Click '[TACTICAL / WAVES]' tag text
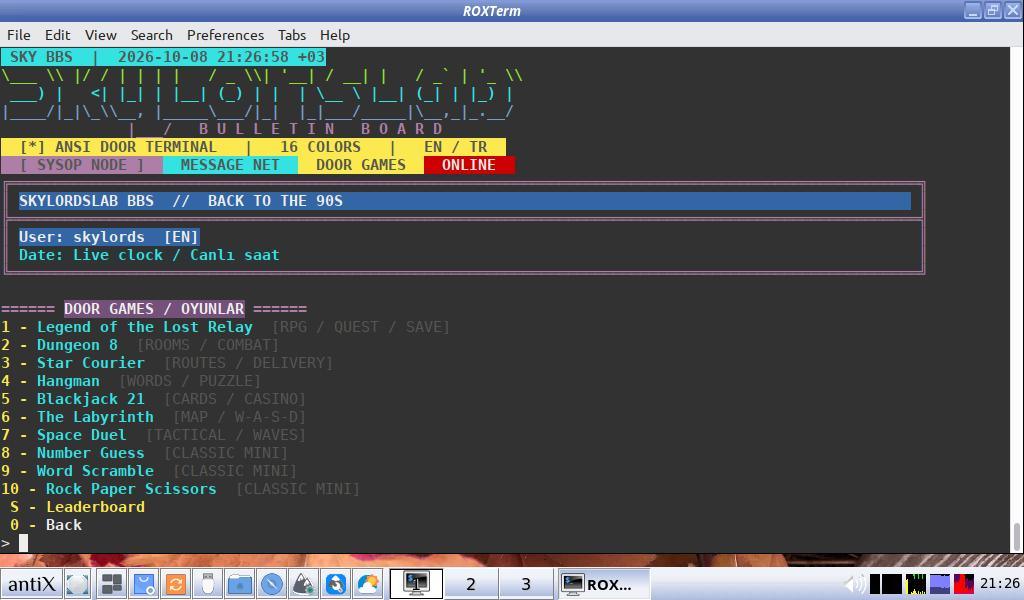The width and height of the screenshot is (1024, 600). click(225, 435)
